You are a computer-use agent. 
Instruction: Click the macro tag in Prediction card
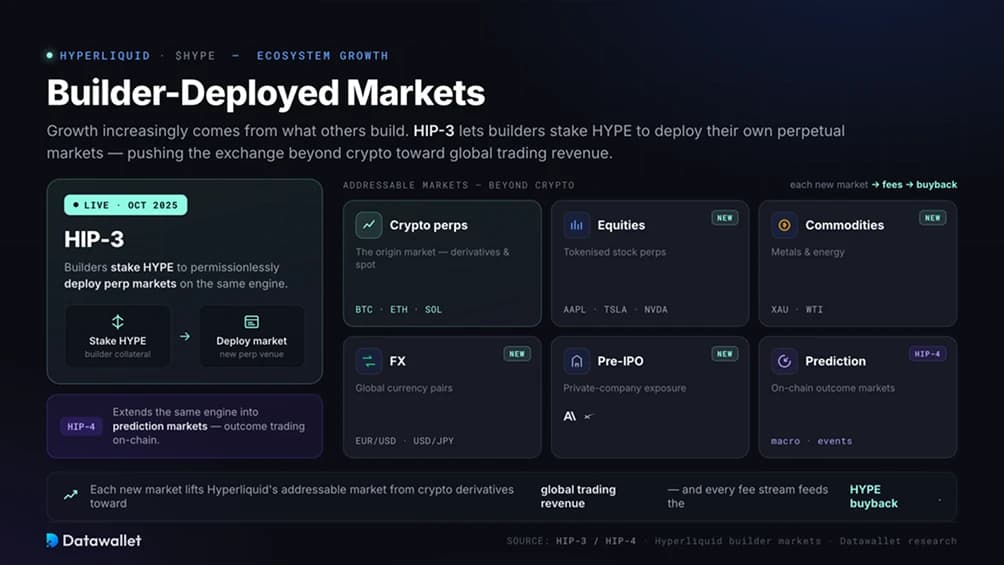786,441
